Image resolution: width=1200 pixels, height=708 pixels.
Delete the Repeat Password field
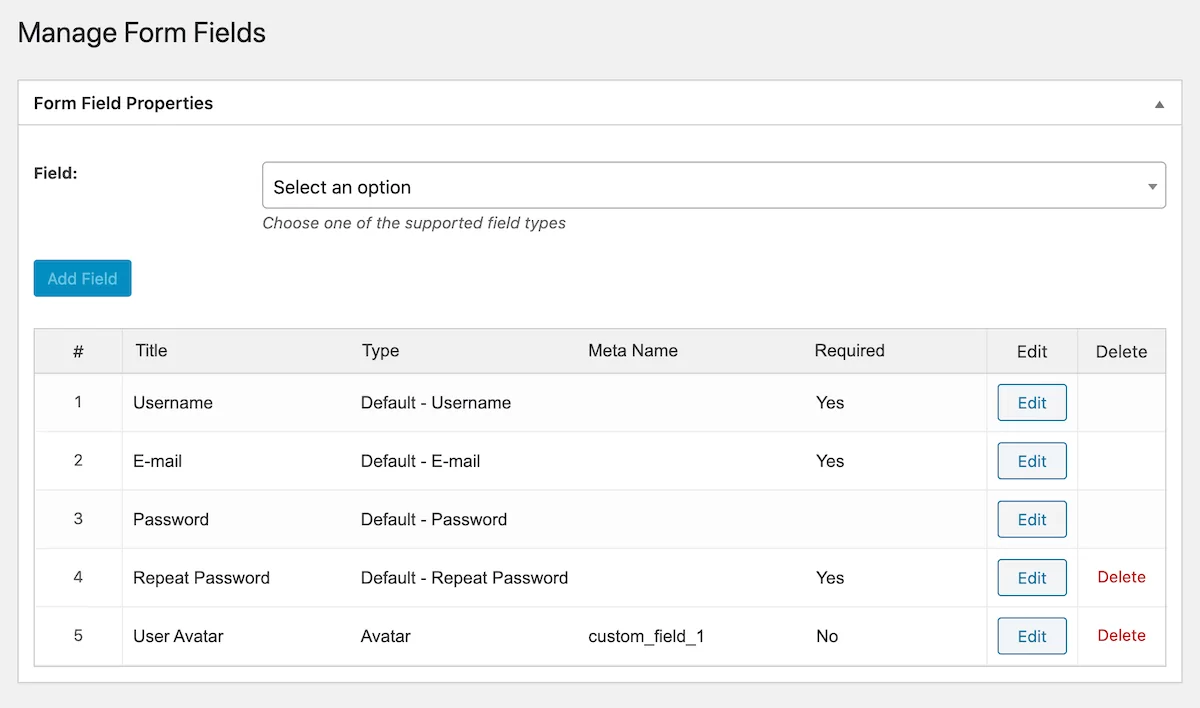1121,577
